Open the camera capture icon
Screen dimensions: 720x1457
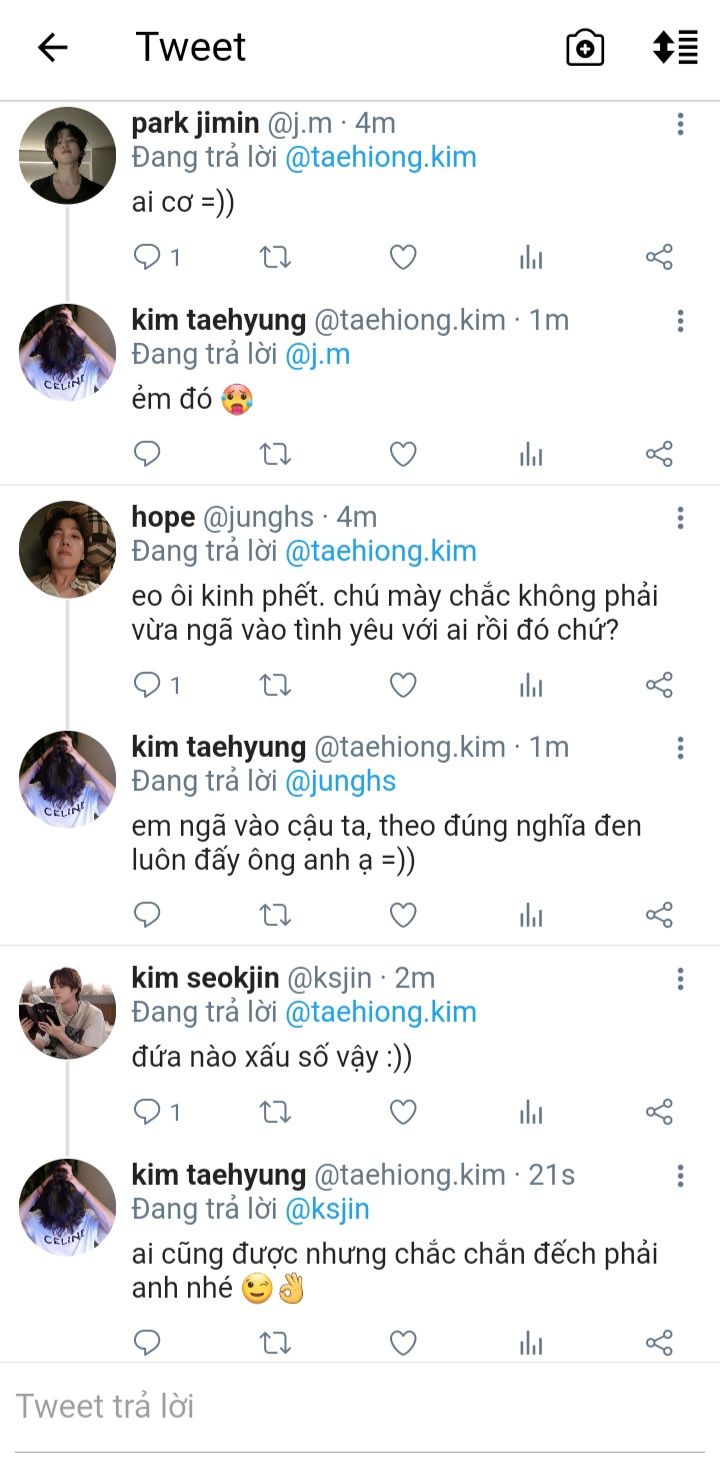pyautogui.click(x=585, y=47)
